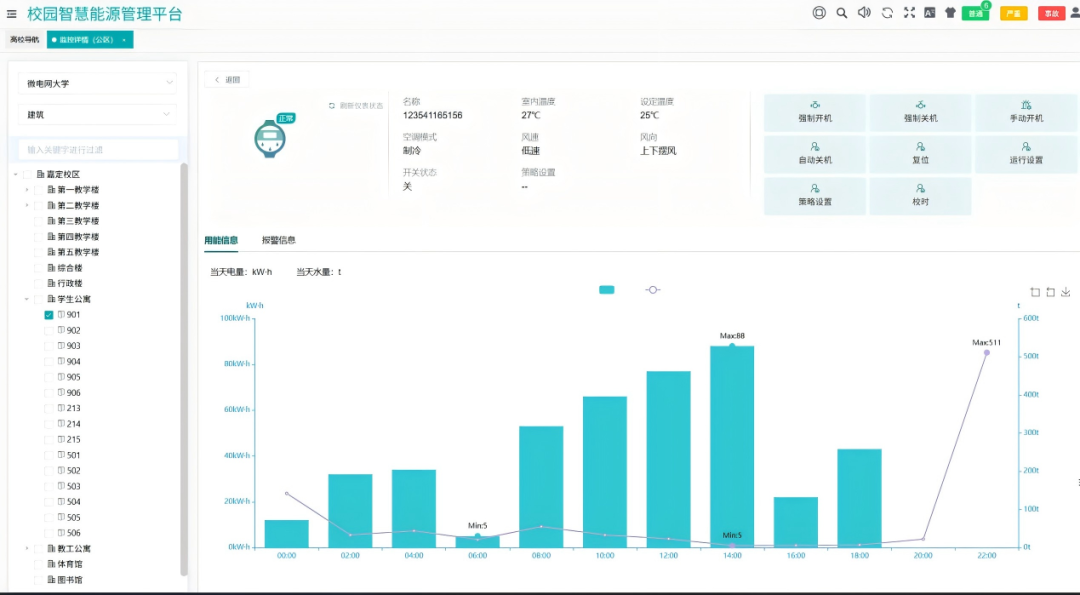Check the 综合楼 checkbox

39,268
